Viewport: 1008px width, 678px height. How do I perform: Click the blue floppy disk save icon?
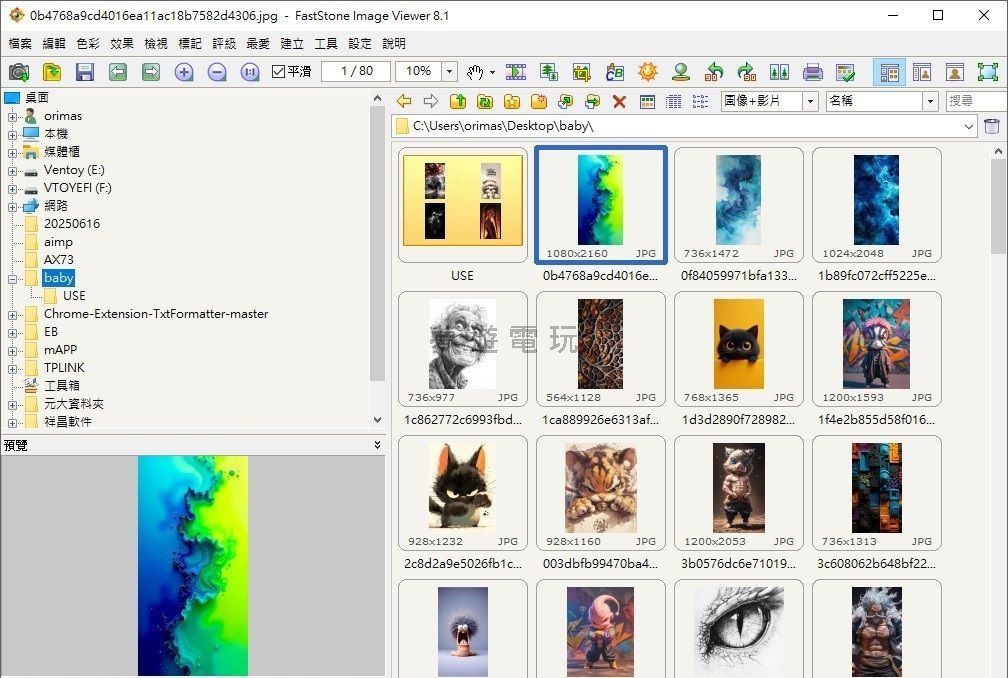point(84,72)
